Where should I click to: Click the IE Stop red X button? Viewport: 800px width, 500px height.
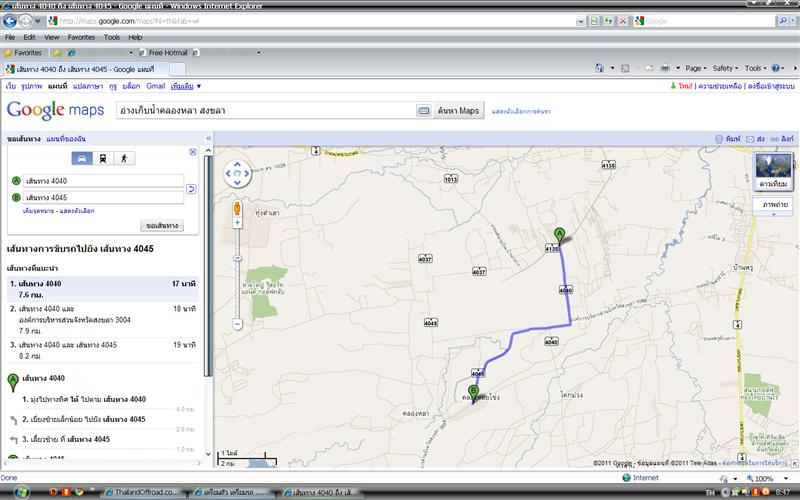622,21
